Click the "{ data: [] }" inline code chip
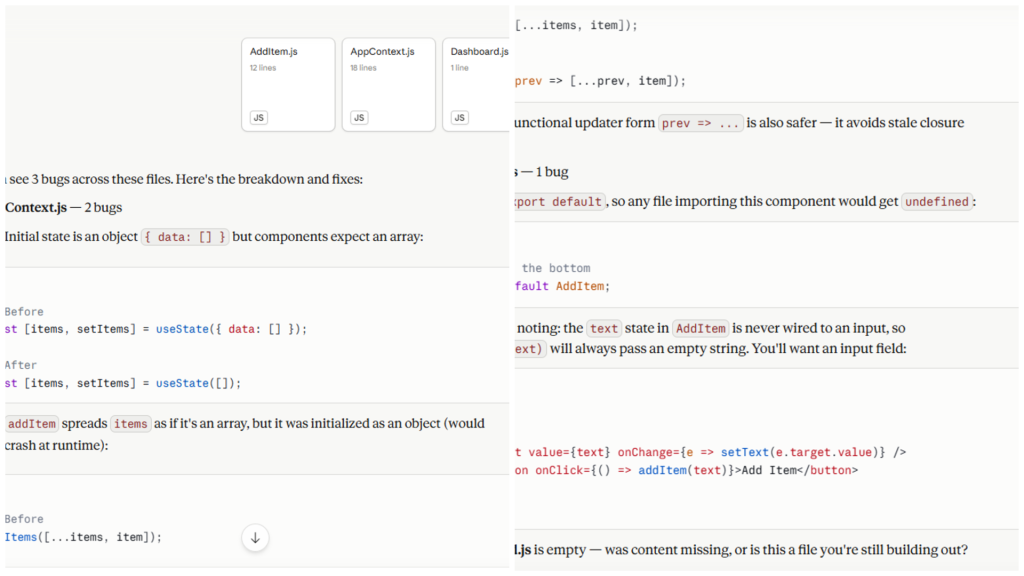The image size is (1024, 576). tap(185, 237)
